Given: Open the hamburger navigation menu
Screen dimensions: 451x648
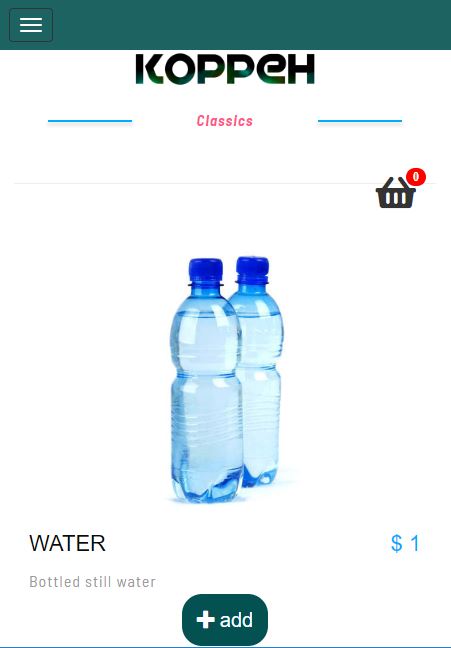Looking at the screenshot, I should point(31,25).
